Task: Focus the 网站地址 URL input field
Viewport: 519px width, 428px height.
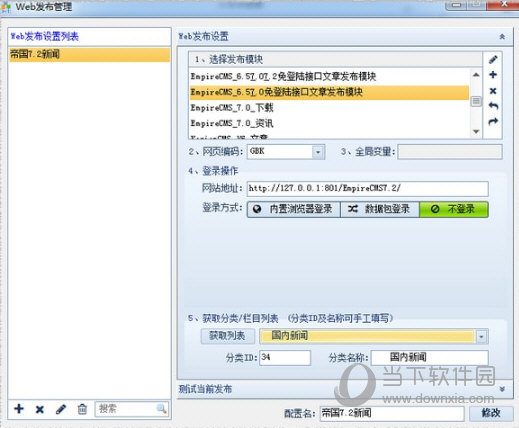Action: tap(368, 189)
